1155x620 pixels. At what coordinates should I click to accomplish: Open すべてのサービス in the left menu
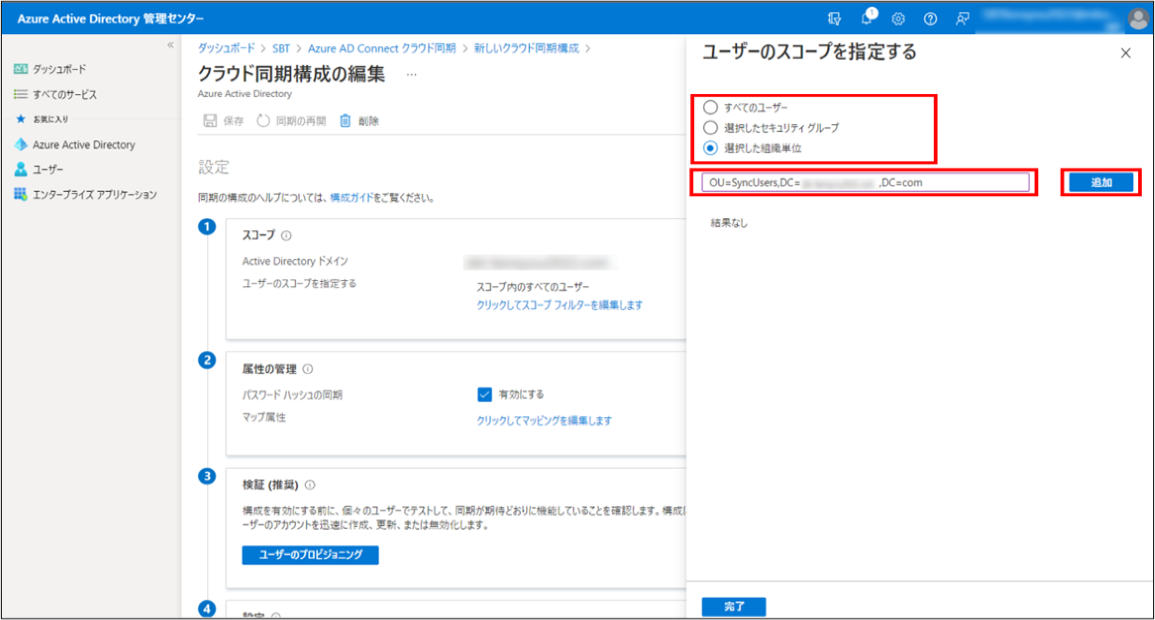[55, 94]
